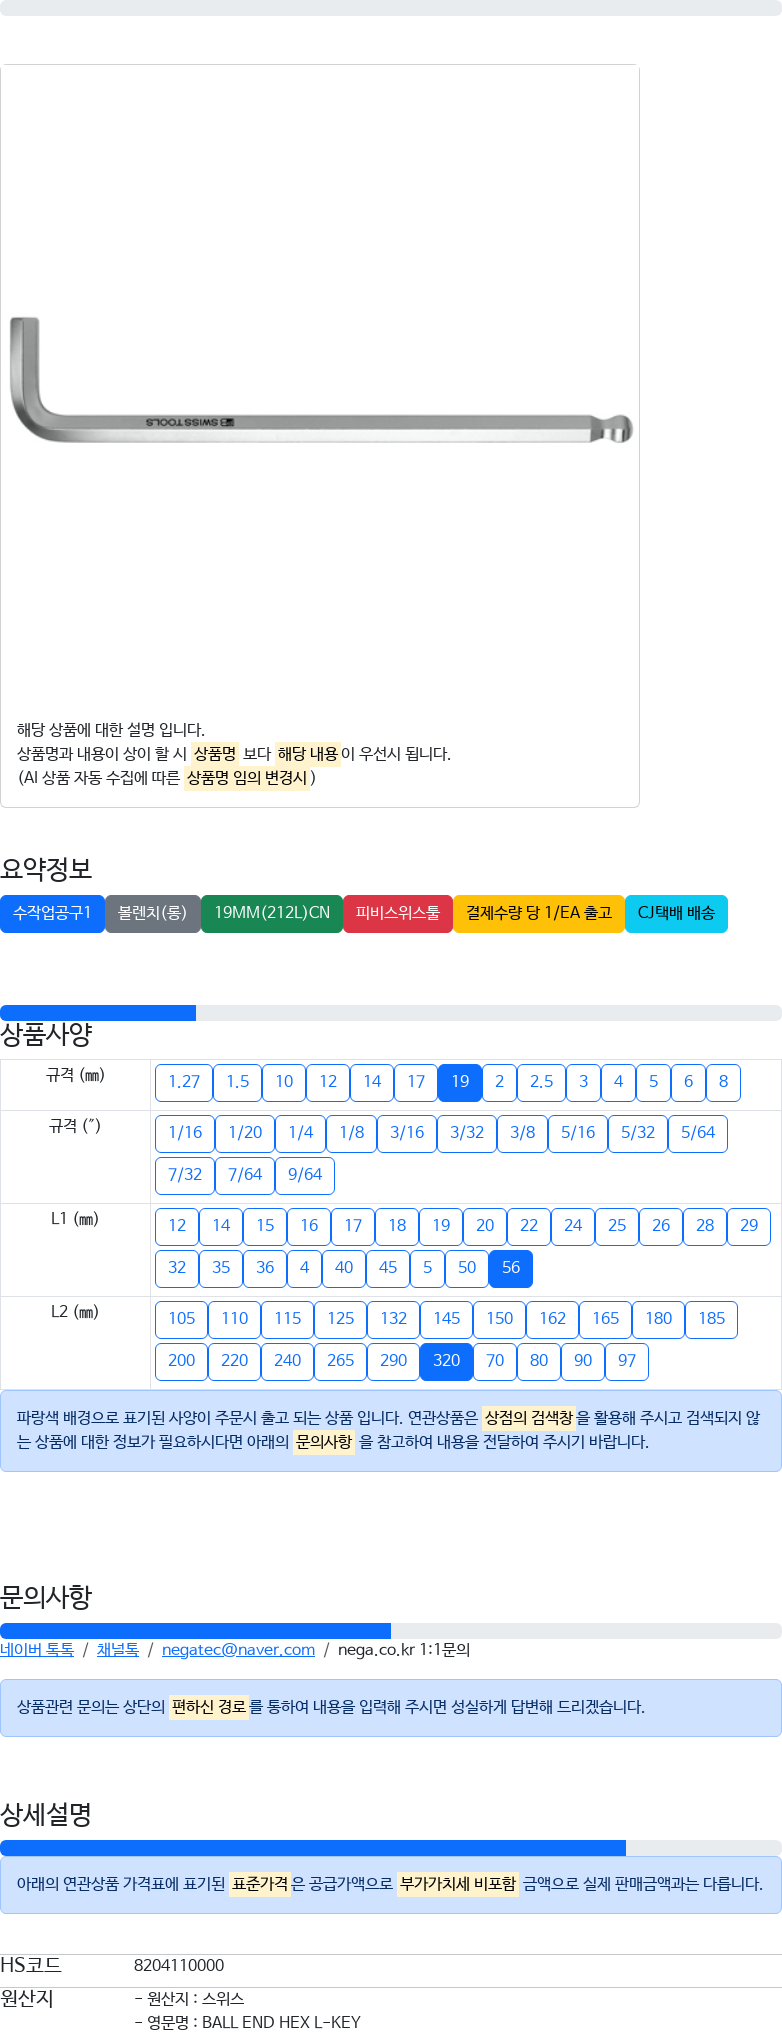Select the 105 value for L2
782x2036 pixels.
tap(182, 1319)
